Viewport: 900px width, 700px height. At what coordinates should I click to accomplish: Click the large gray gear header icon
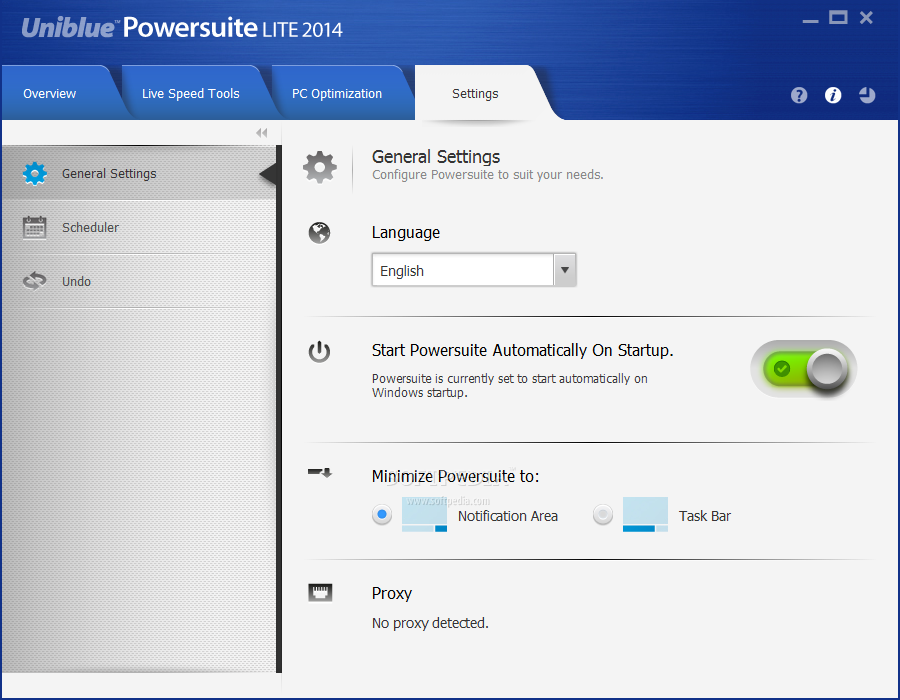[320, 168]
